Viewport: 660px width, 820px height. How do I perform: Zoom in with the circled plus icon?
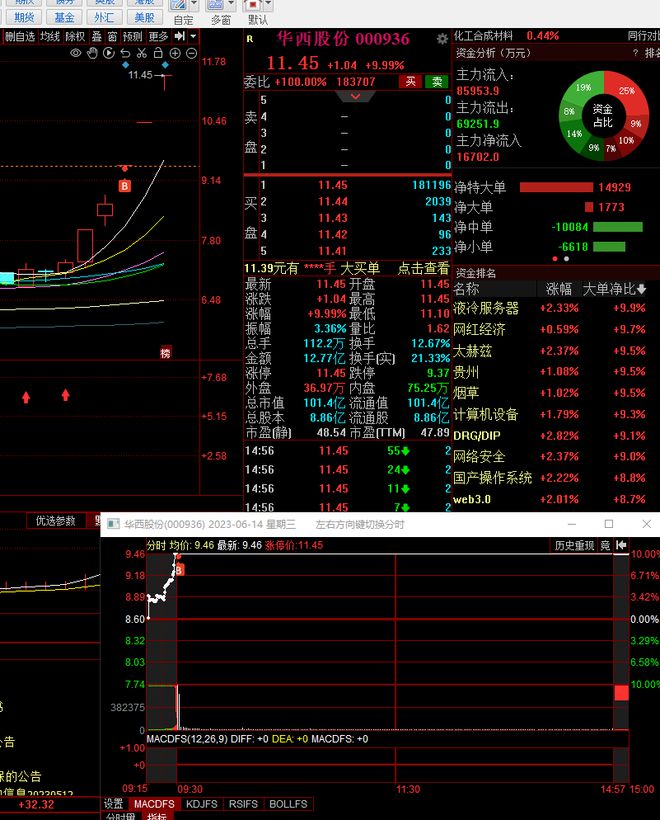pos(175,53)
